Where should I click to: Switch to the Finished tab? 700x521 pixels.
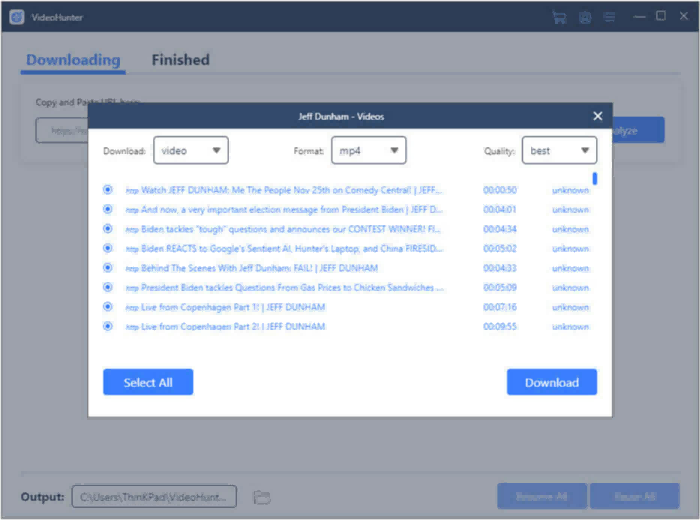click(180, 60)
